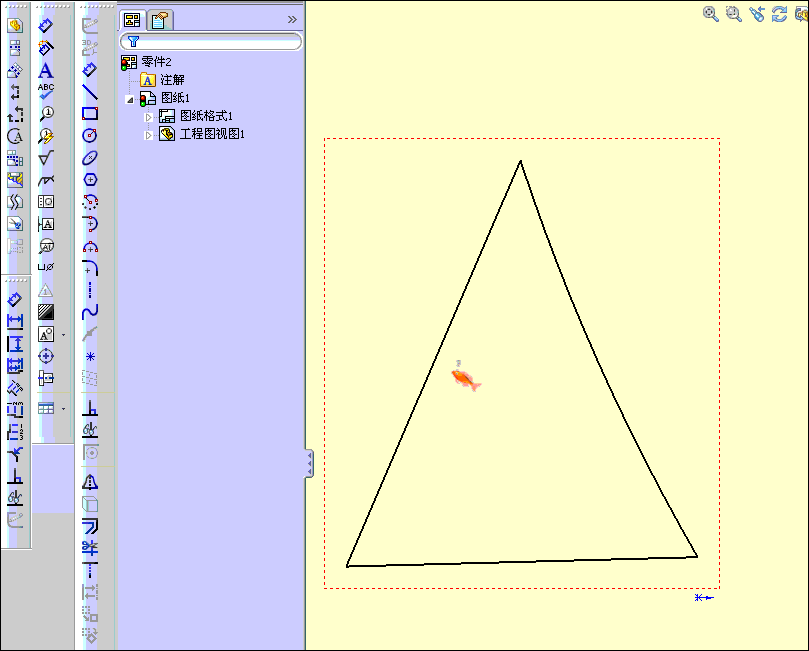Collapse the 图纸1 tree node
The image size is (809, 651).
pyautogui.click(x=130, y=100)
